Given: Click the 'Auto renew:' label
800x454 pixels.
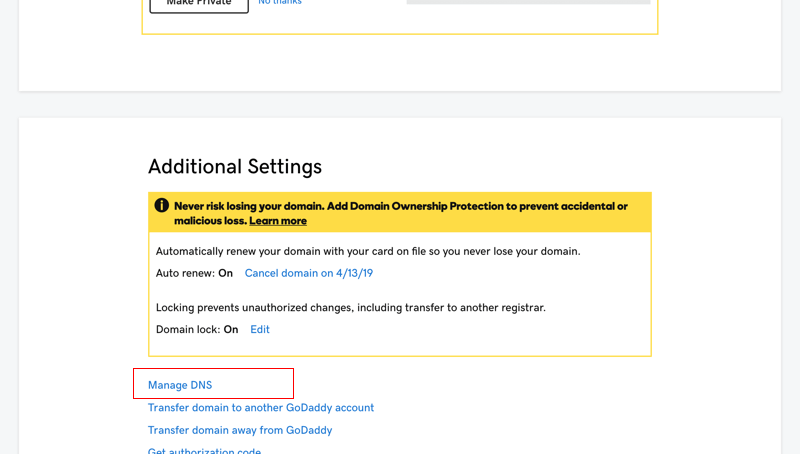Looking at the screenshot, I should [x=185, y=273].
